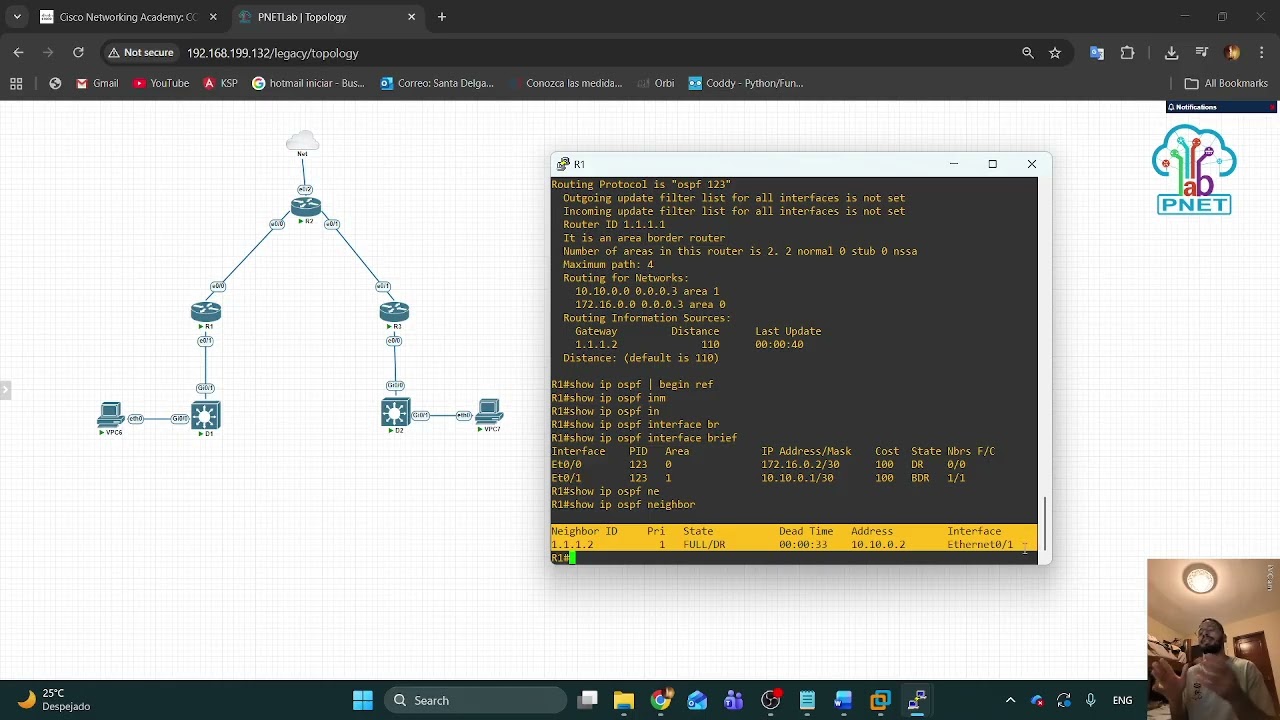The height and width of the screenshot is (720, 1280).
Task: Open the Gmail bookmark
Action: click(x=97, y=83)
